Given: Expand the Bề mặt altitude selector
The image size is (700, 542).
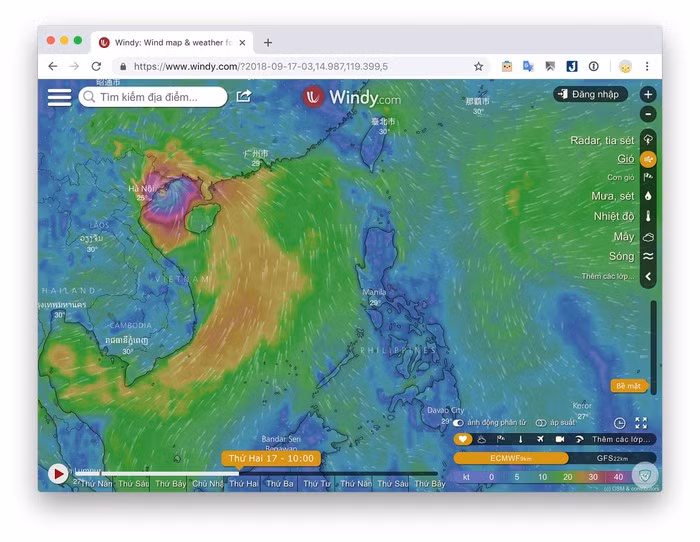Looking at the screenshot, I should [629, 385].
